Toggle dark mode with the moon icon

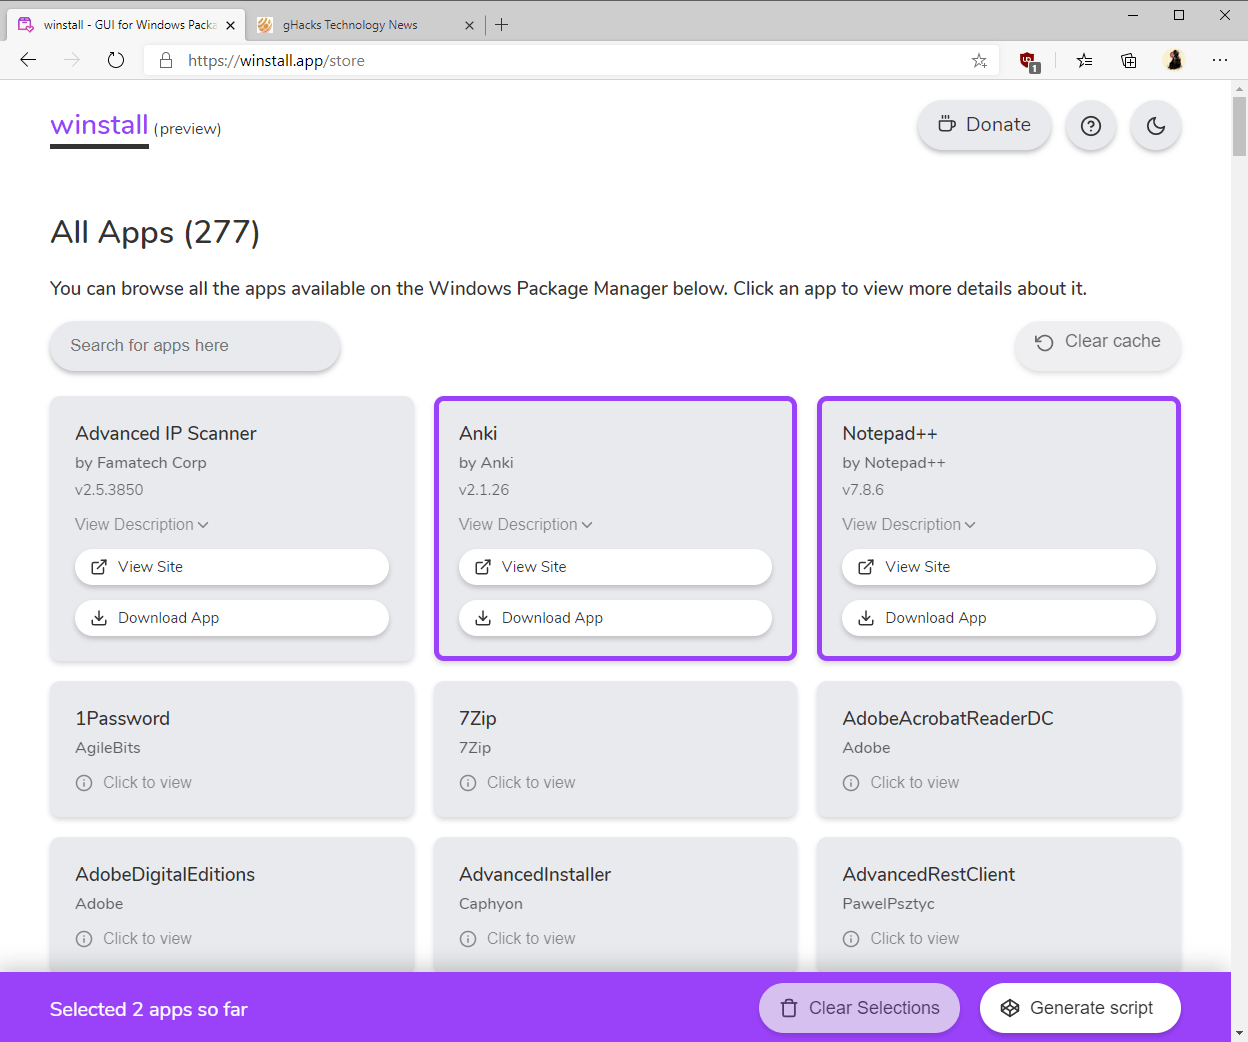1156,125
